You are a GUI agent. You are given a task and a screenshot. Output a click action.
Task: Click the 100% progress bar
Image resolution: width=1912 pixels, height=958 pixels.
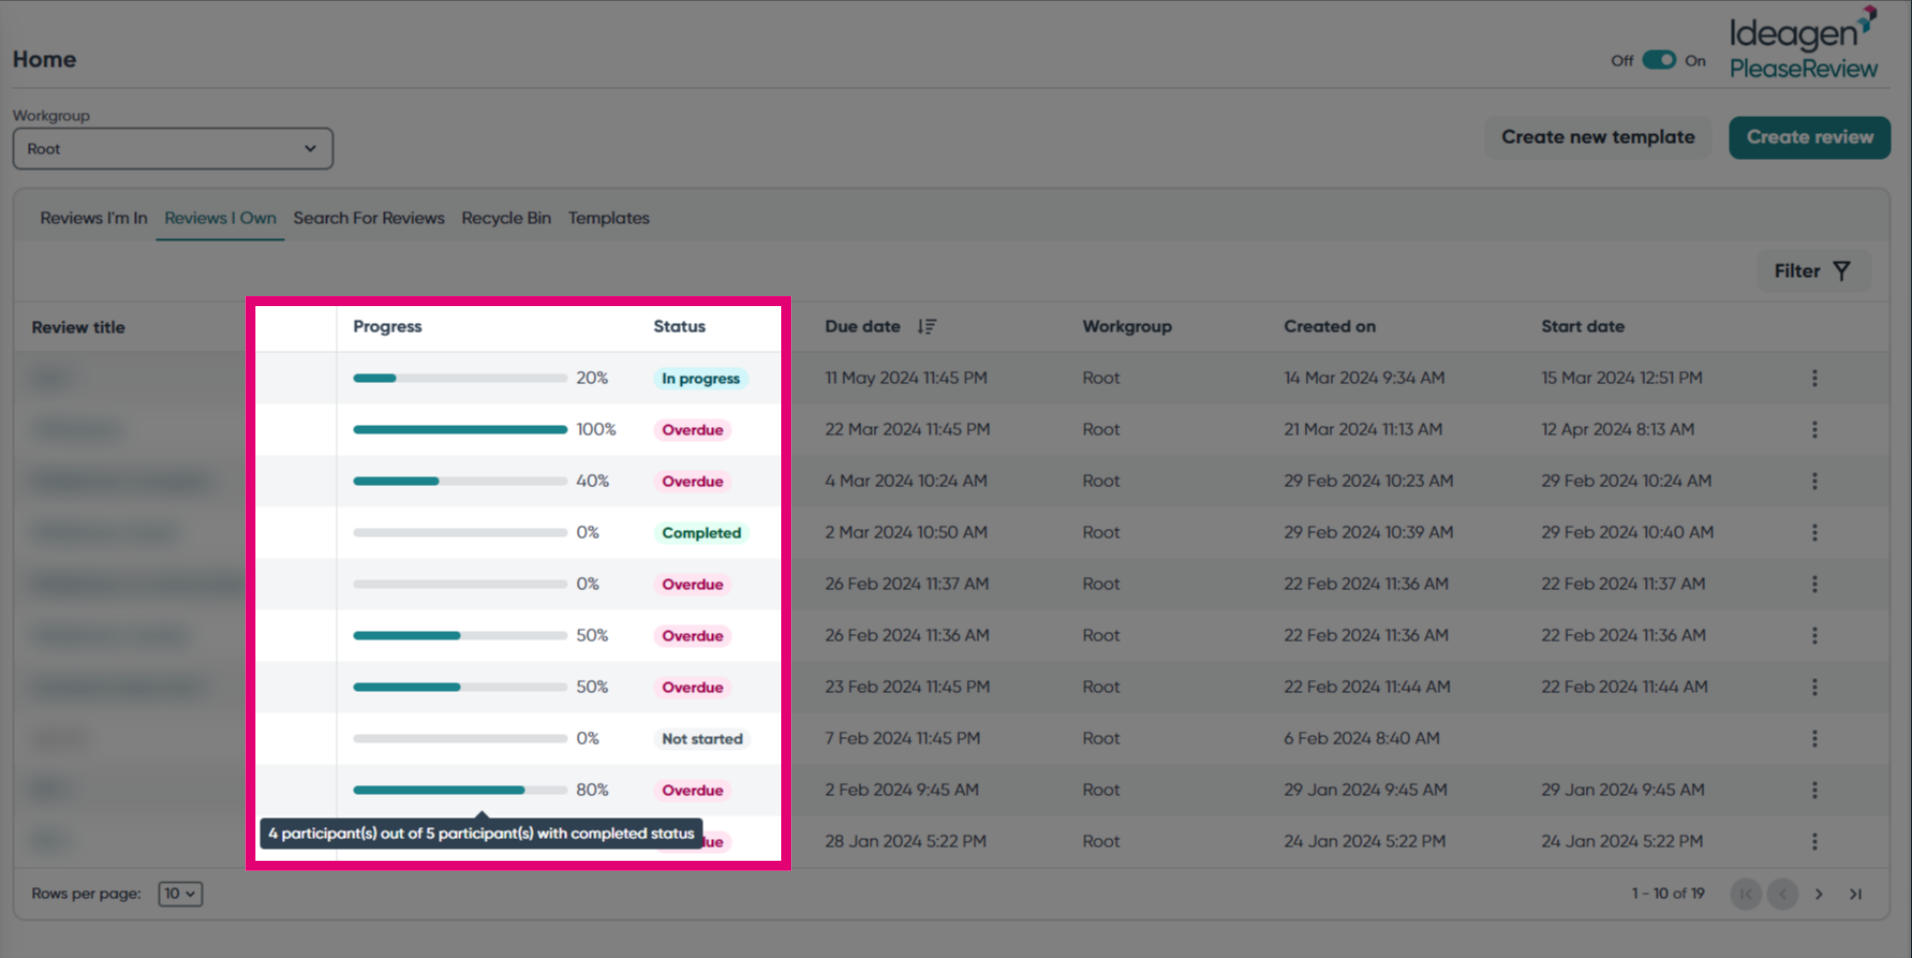coord(460,430)
